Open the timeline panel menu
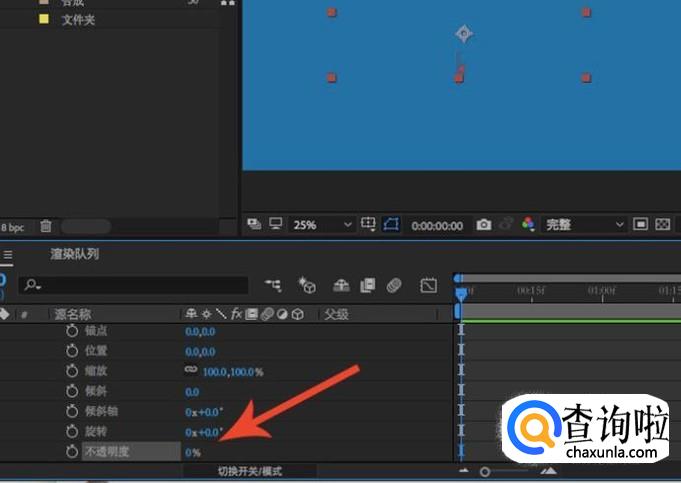 pyautogui.click(x=7, y=255)
